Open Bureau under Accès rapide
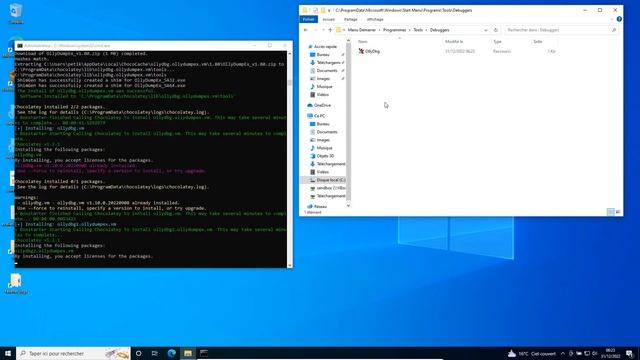This screenshot has width=640, height=360. click(323, 55)
